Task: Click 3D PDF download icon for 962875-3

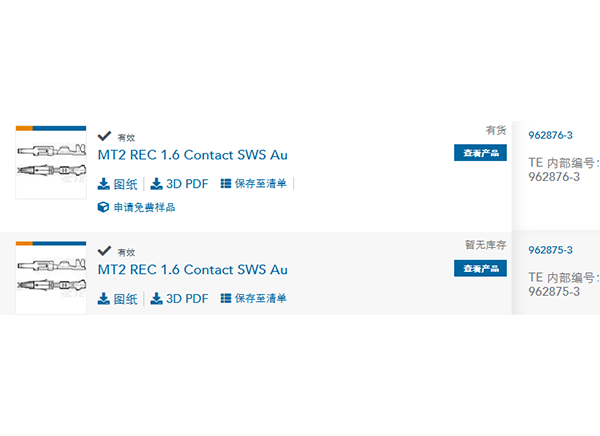Action: tap(156, 299)
